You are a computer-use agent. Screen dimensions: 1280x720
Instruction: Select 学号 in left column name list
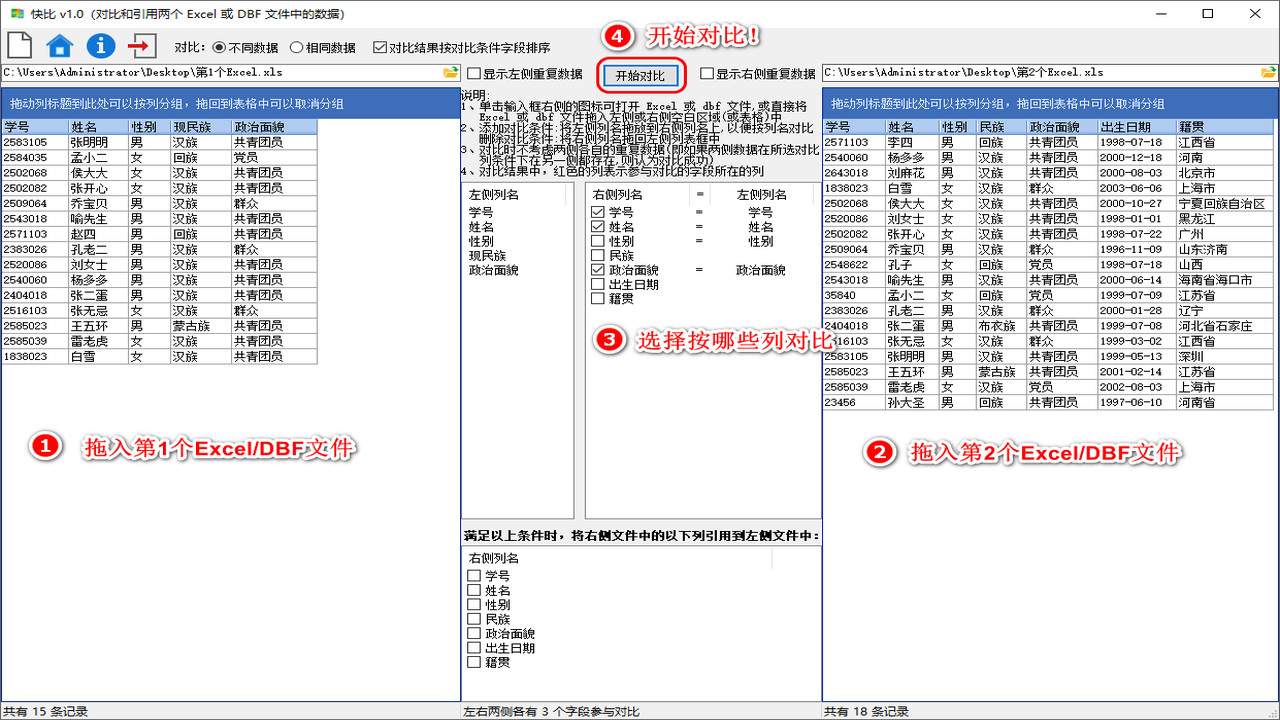481,212
